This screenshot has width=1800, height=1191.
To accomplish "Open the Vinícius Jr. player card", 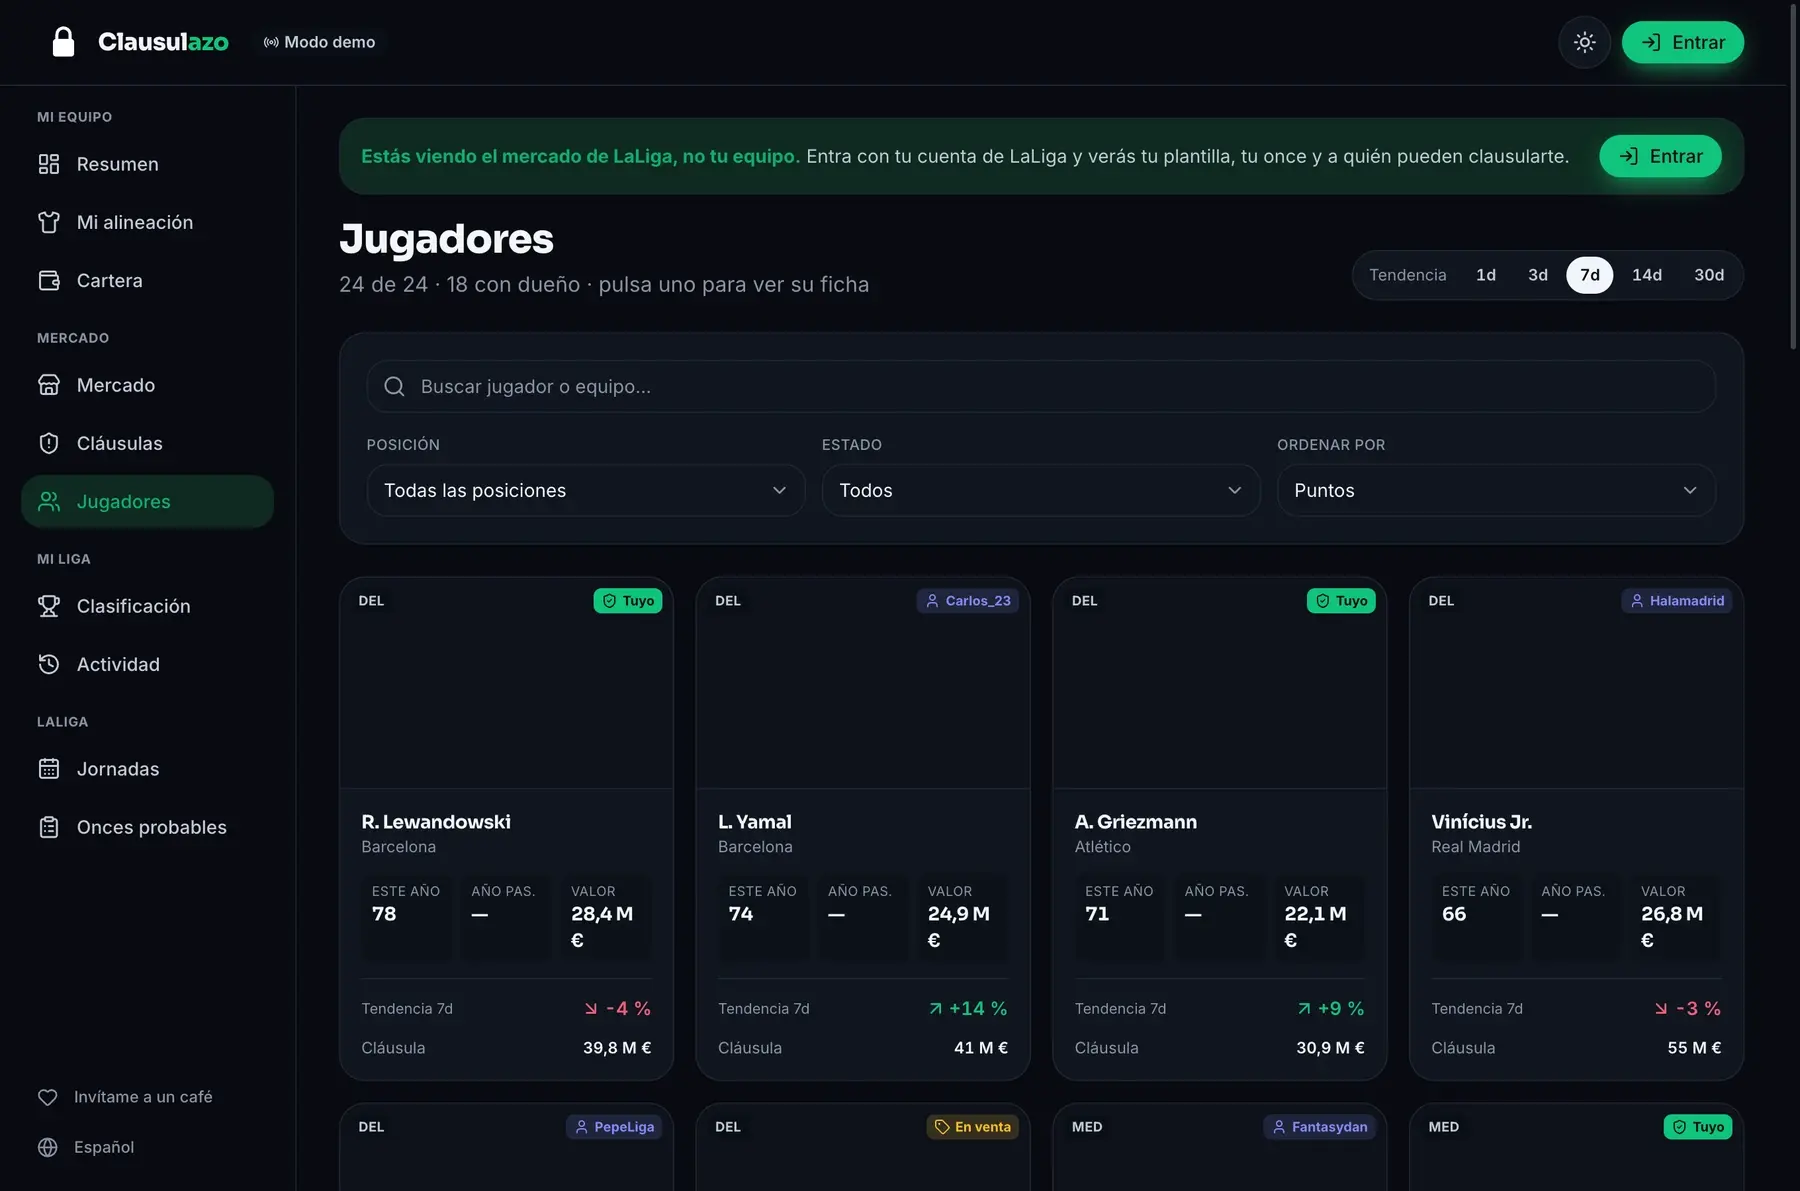I will coord(1576,828).
